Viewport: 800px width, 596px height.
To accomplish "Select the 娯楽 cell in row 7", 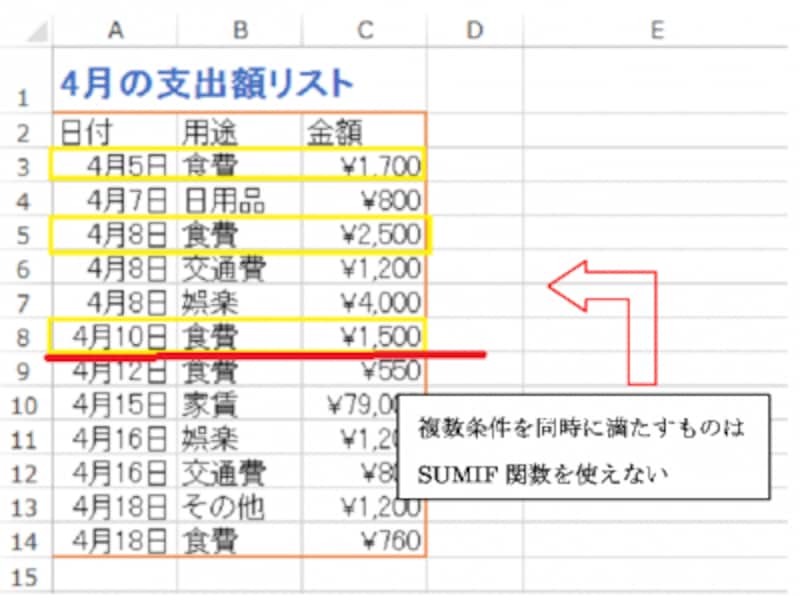I will pos(240,302).
